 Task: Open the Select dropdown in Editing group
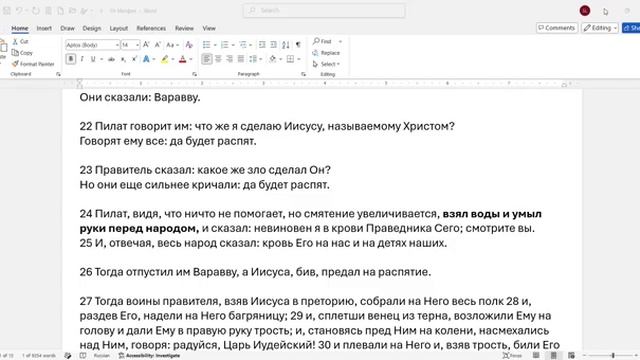(326, 64)
